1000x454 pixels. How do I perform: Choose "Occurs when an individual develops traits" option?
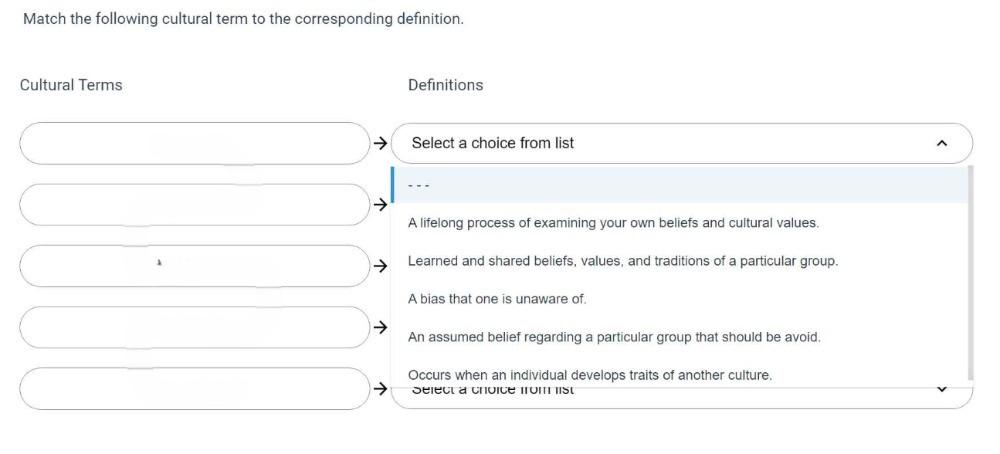tap(589, 374)
